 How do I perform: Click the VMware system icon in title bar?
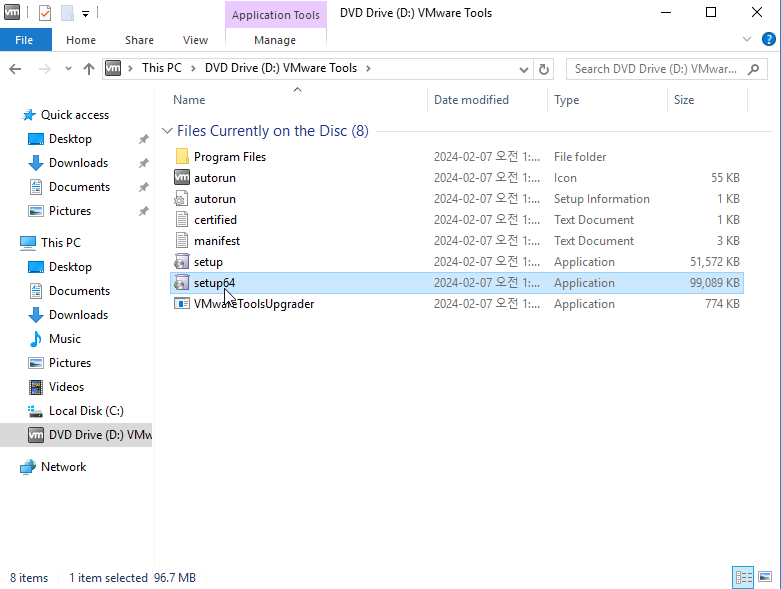pyautogui.click(x=12, y=12)
